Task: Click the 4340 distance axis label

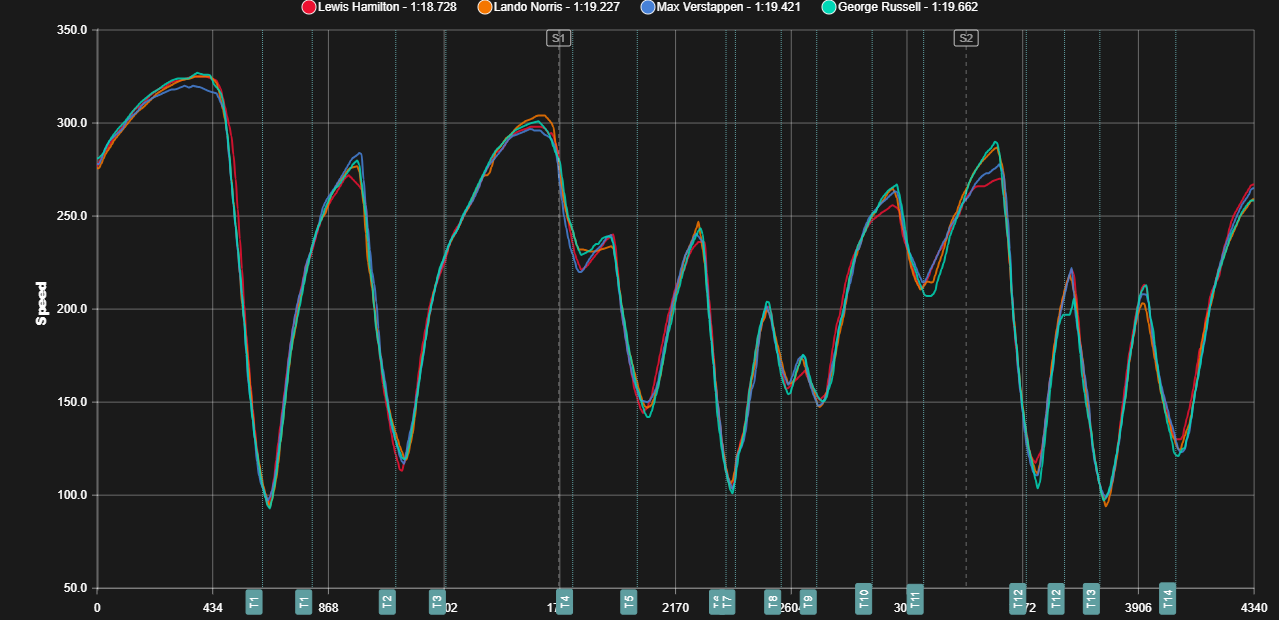Action: pos(1254,607)
